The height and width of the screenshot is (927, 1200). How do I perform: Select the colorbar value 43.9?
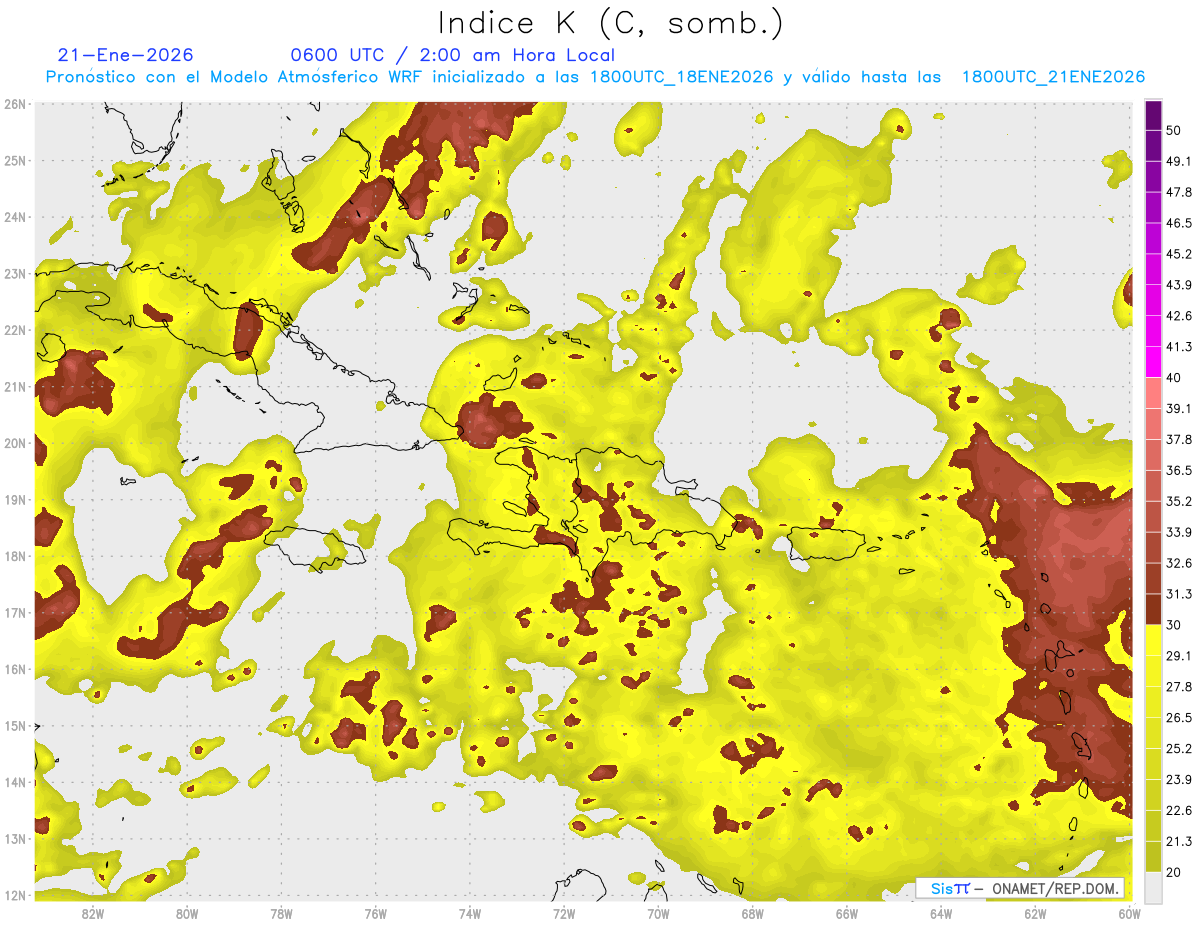coord(1179,285)
